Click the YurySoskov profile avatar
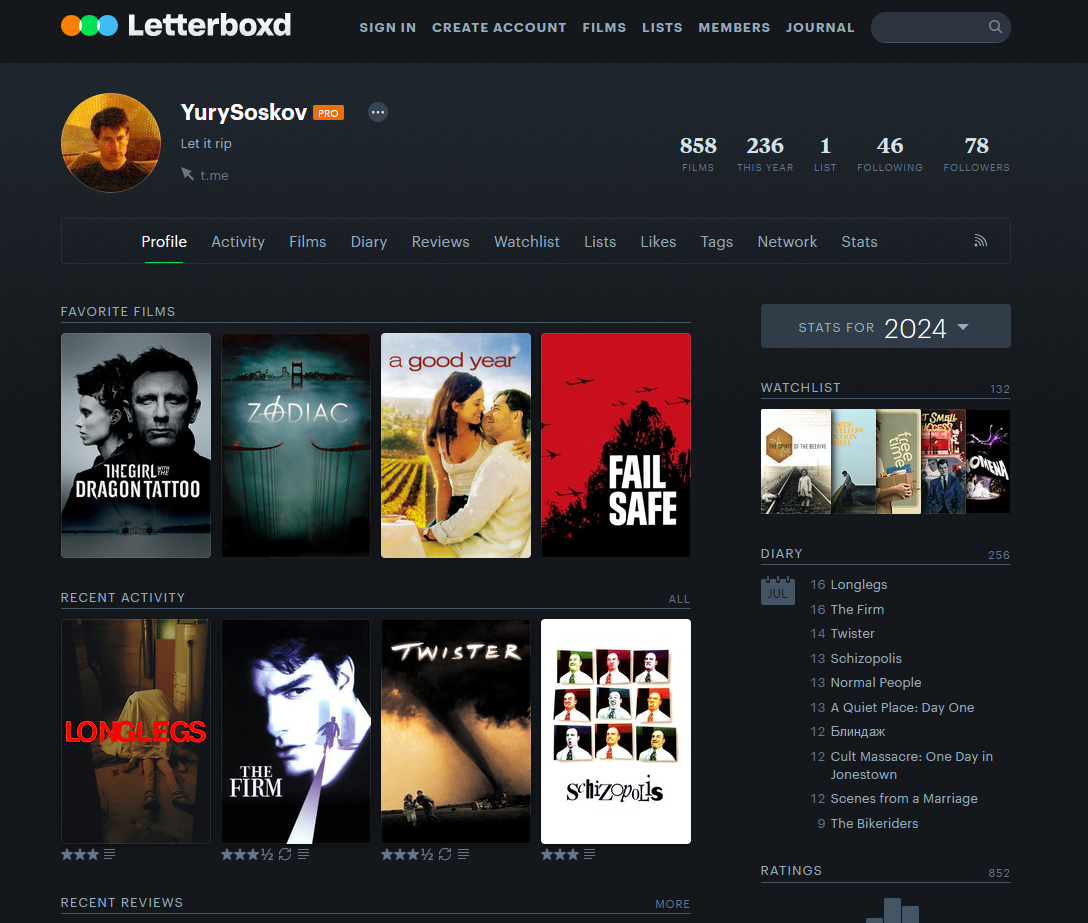This screenshot has height=923, width=1088. click(111, 143)
